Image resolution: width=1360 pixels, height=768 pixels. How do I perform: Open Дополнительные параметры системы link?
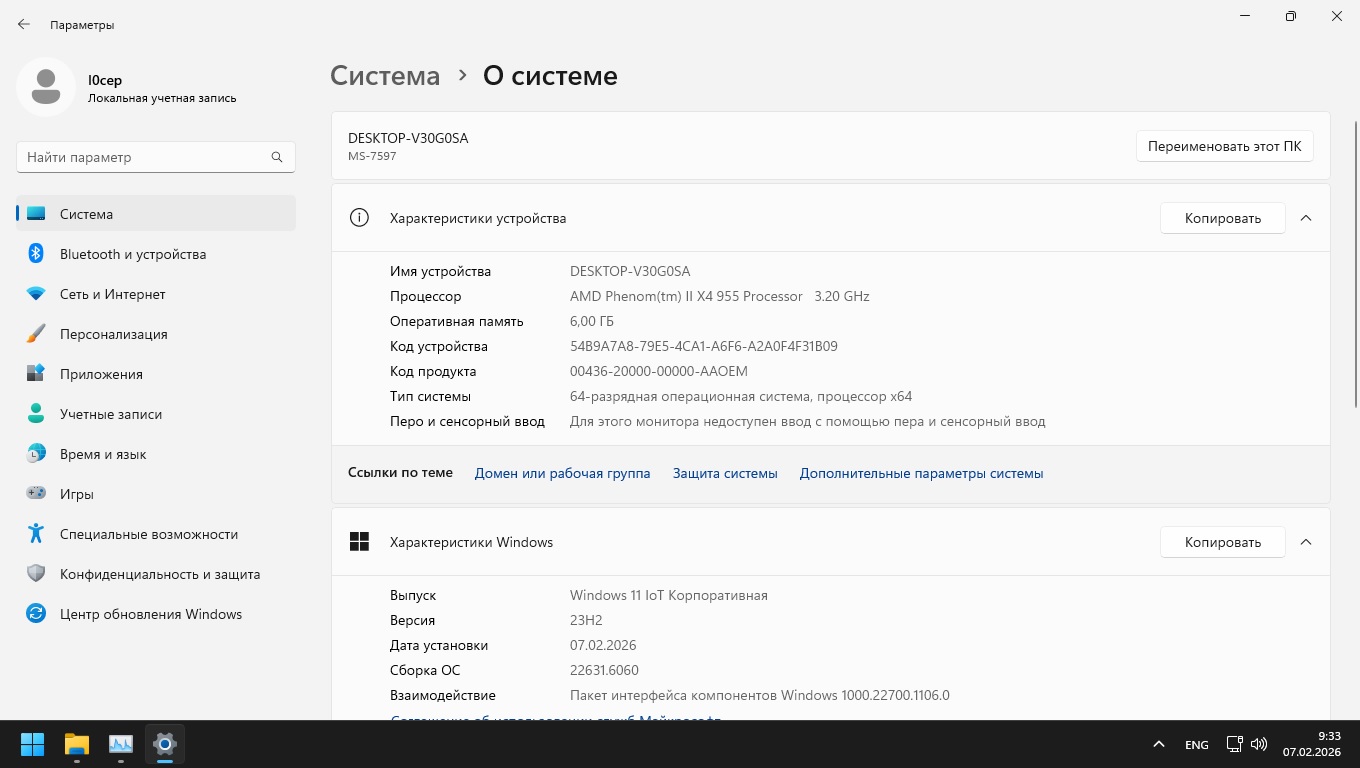[922, 473]
